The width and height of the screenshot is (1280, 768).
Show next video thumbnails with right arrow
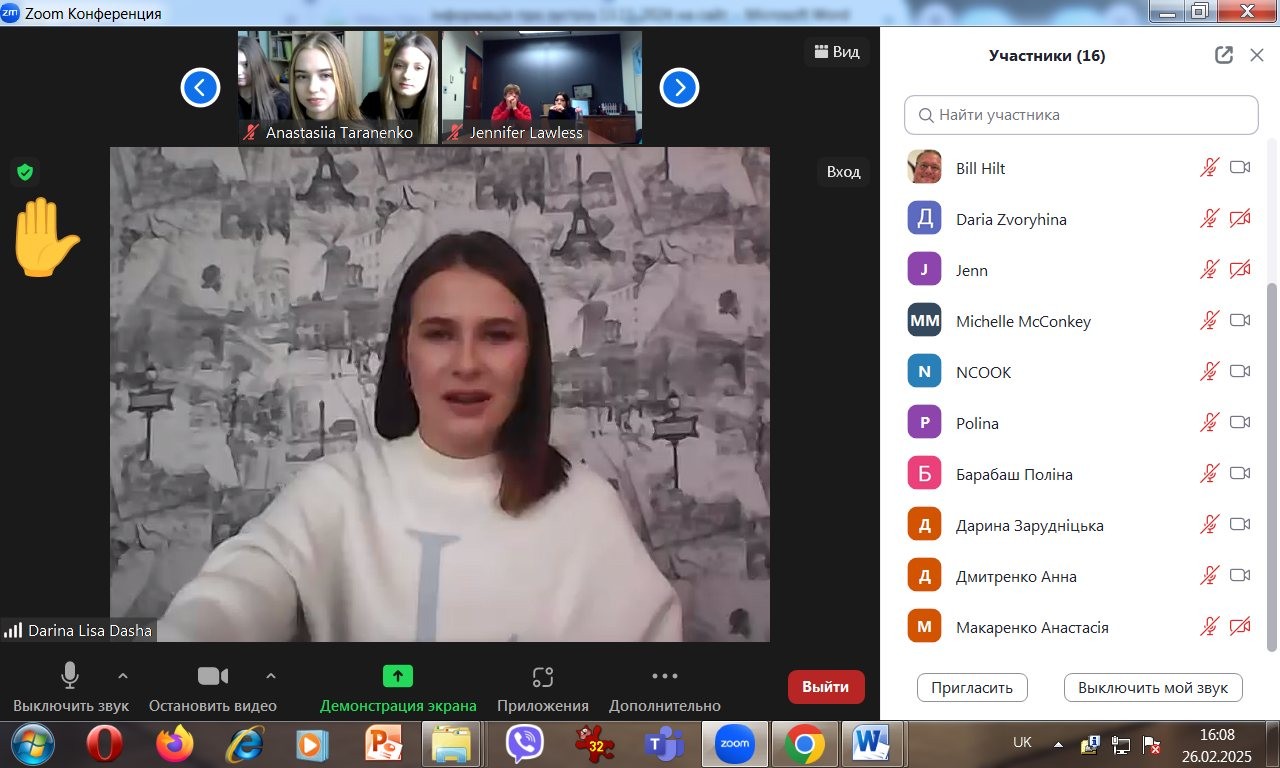coord(679,88)
